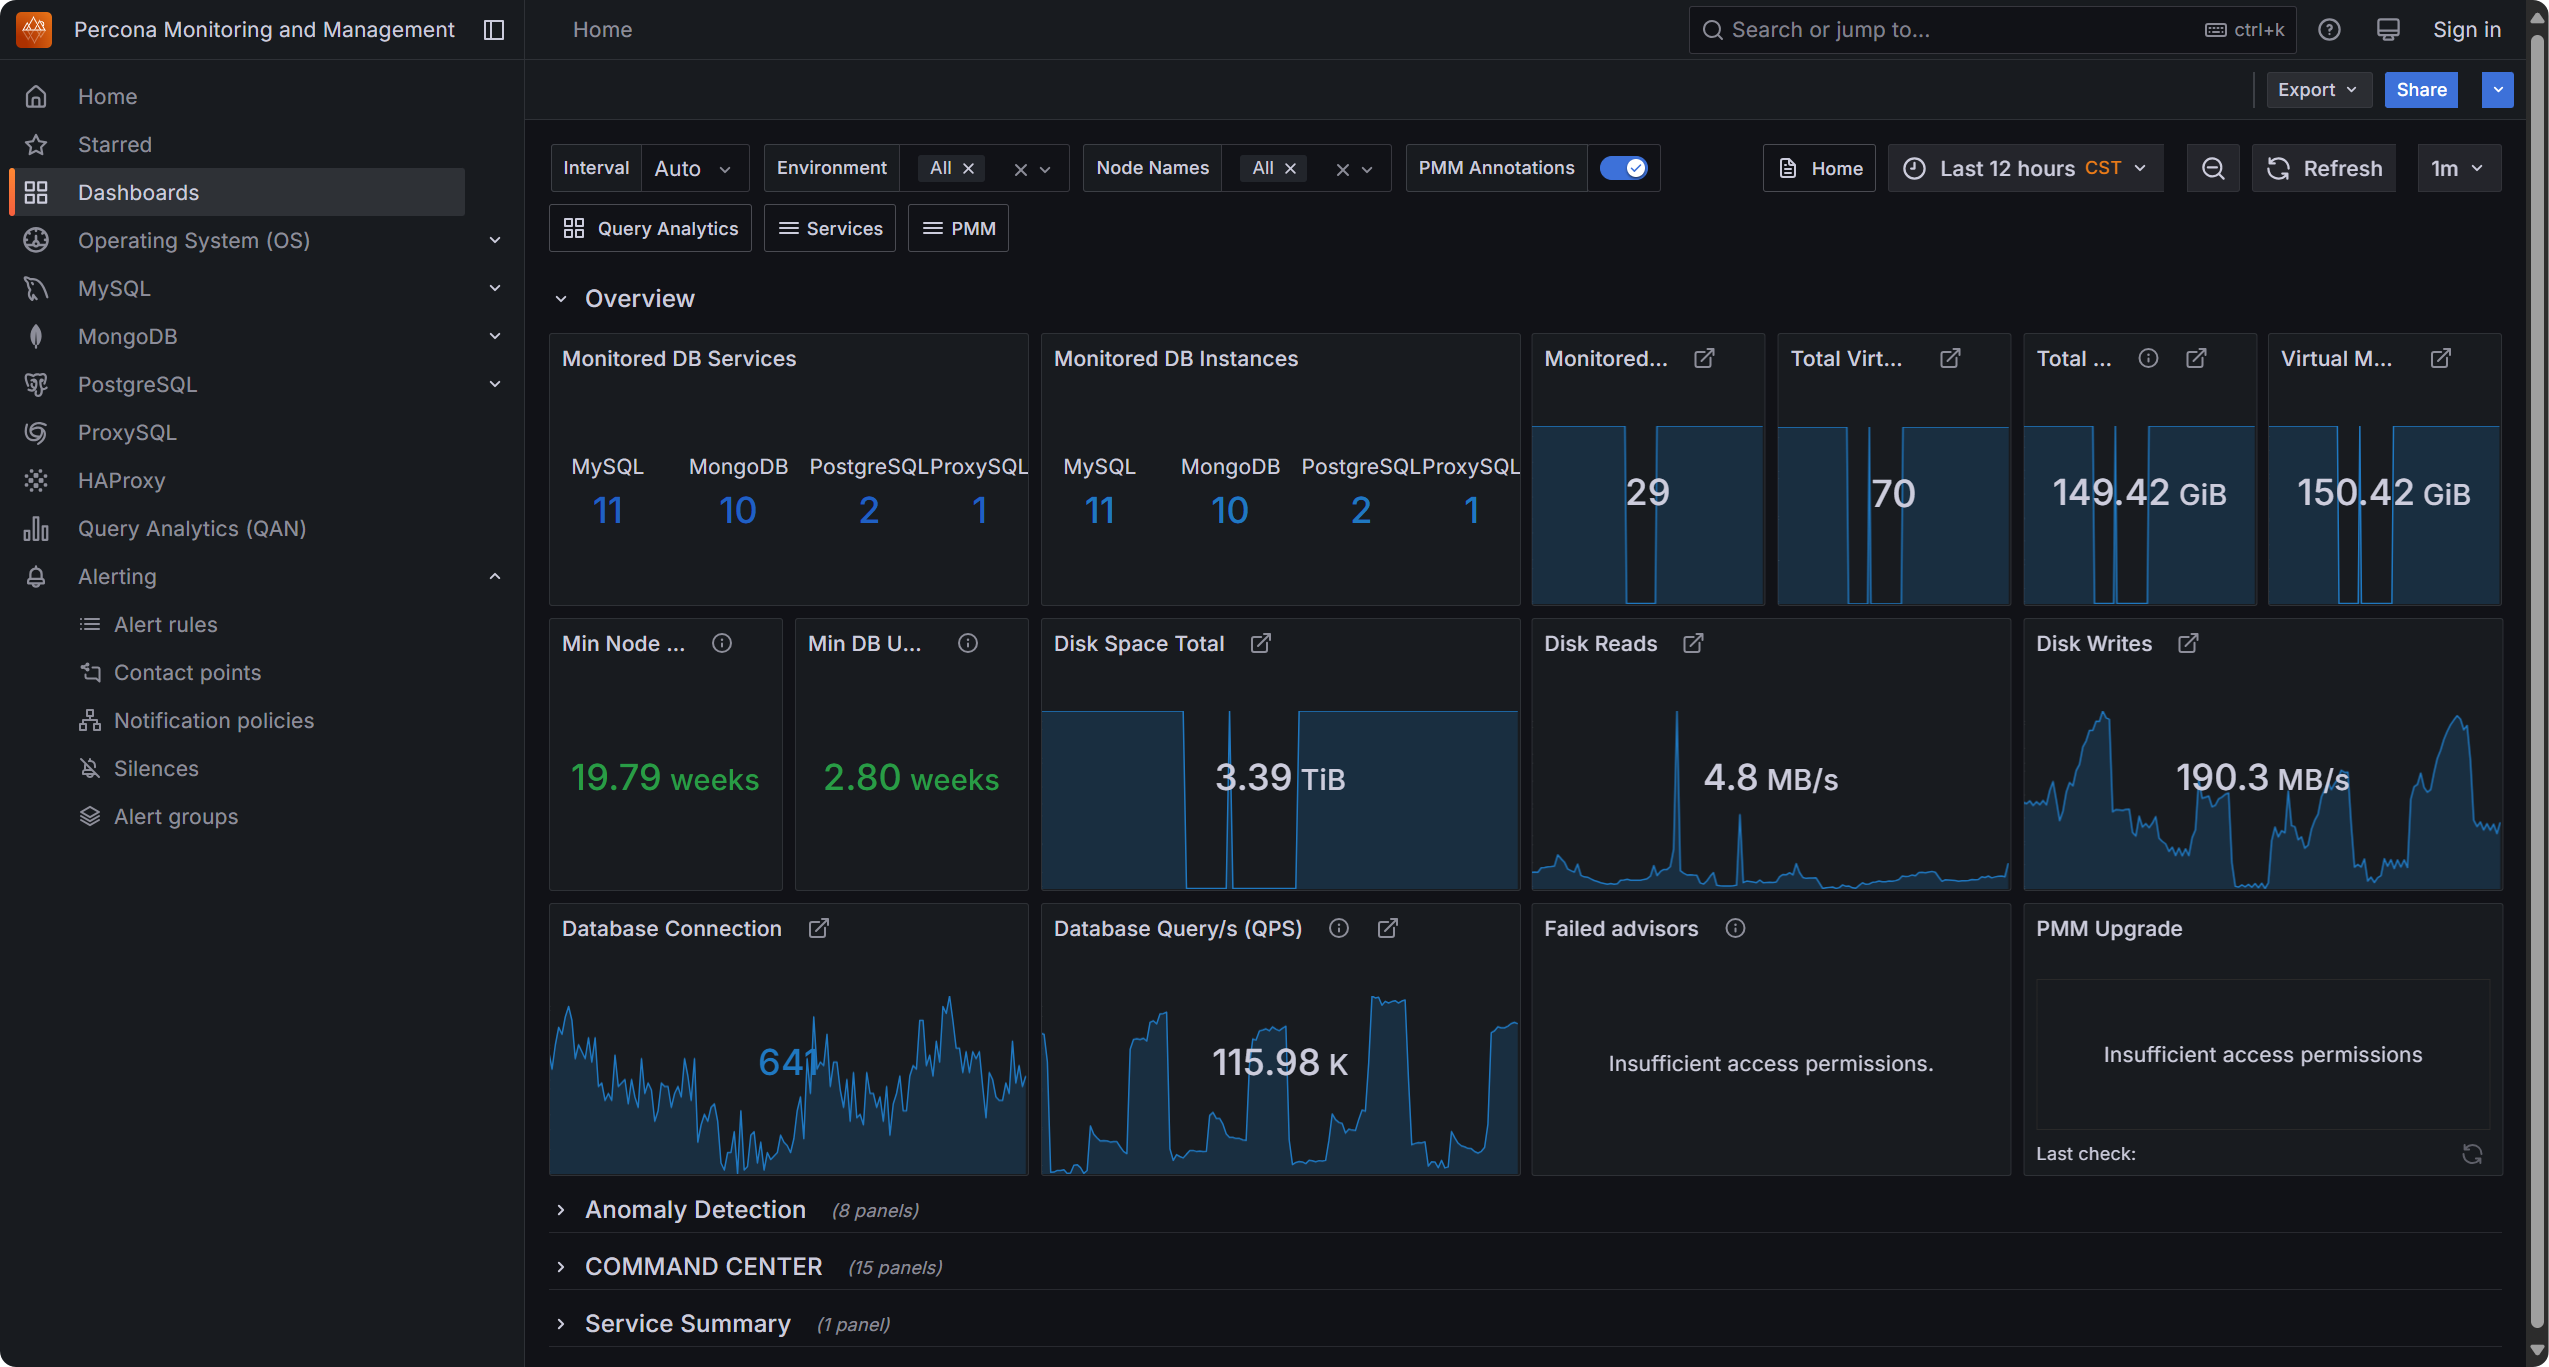
Task: Click Sign in
Action: [x=2467, y=30]
